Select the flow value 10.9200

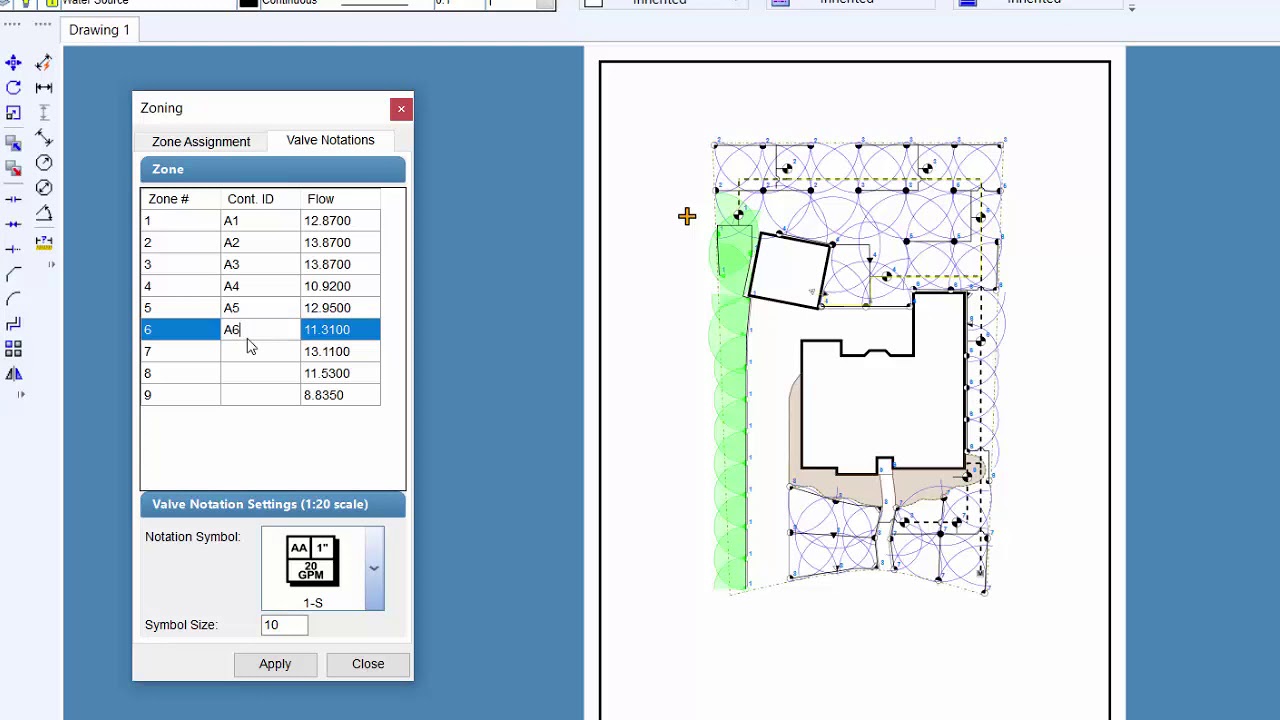pos(340,286)
